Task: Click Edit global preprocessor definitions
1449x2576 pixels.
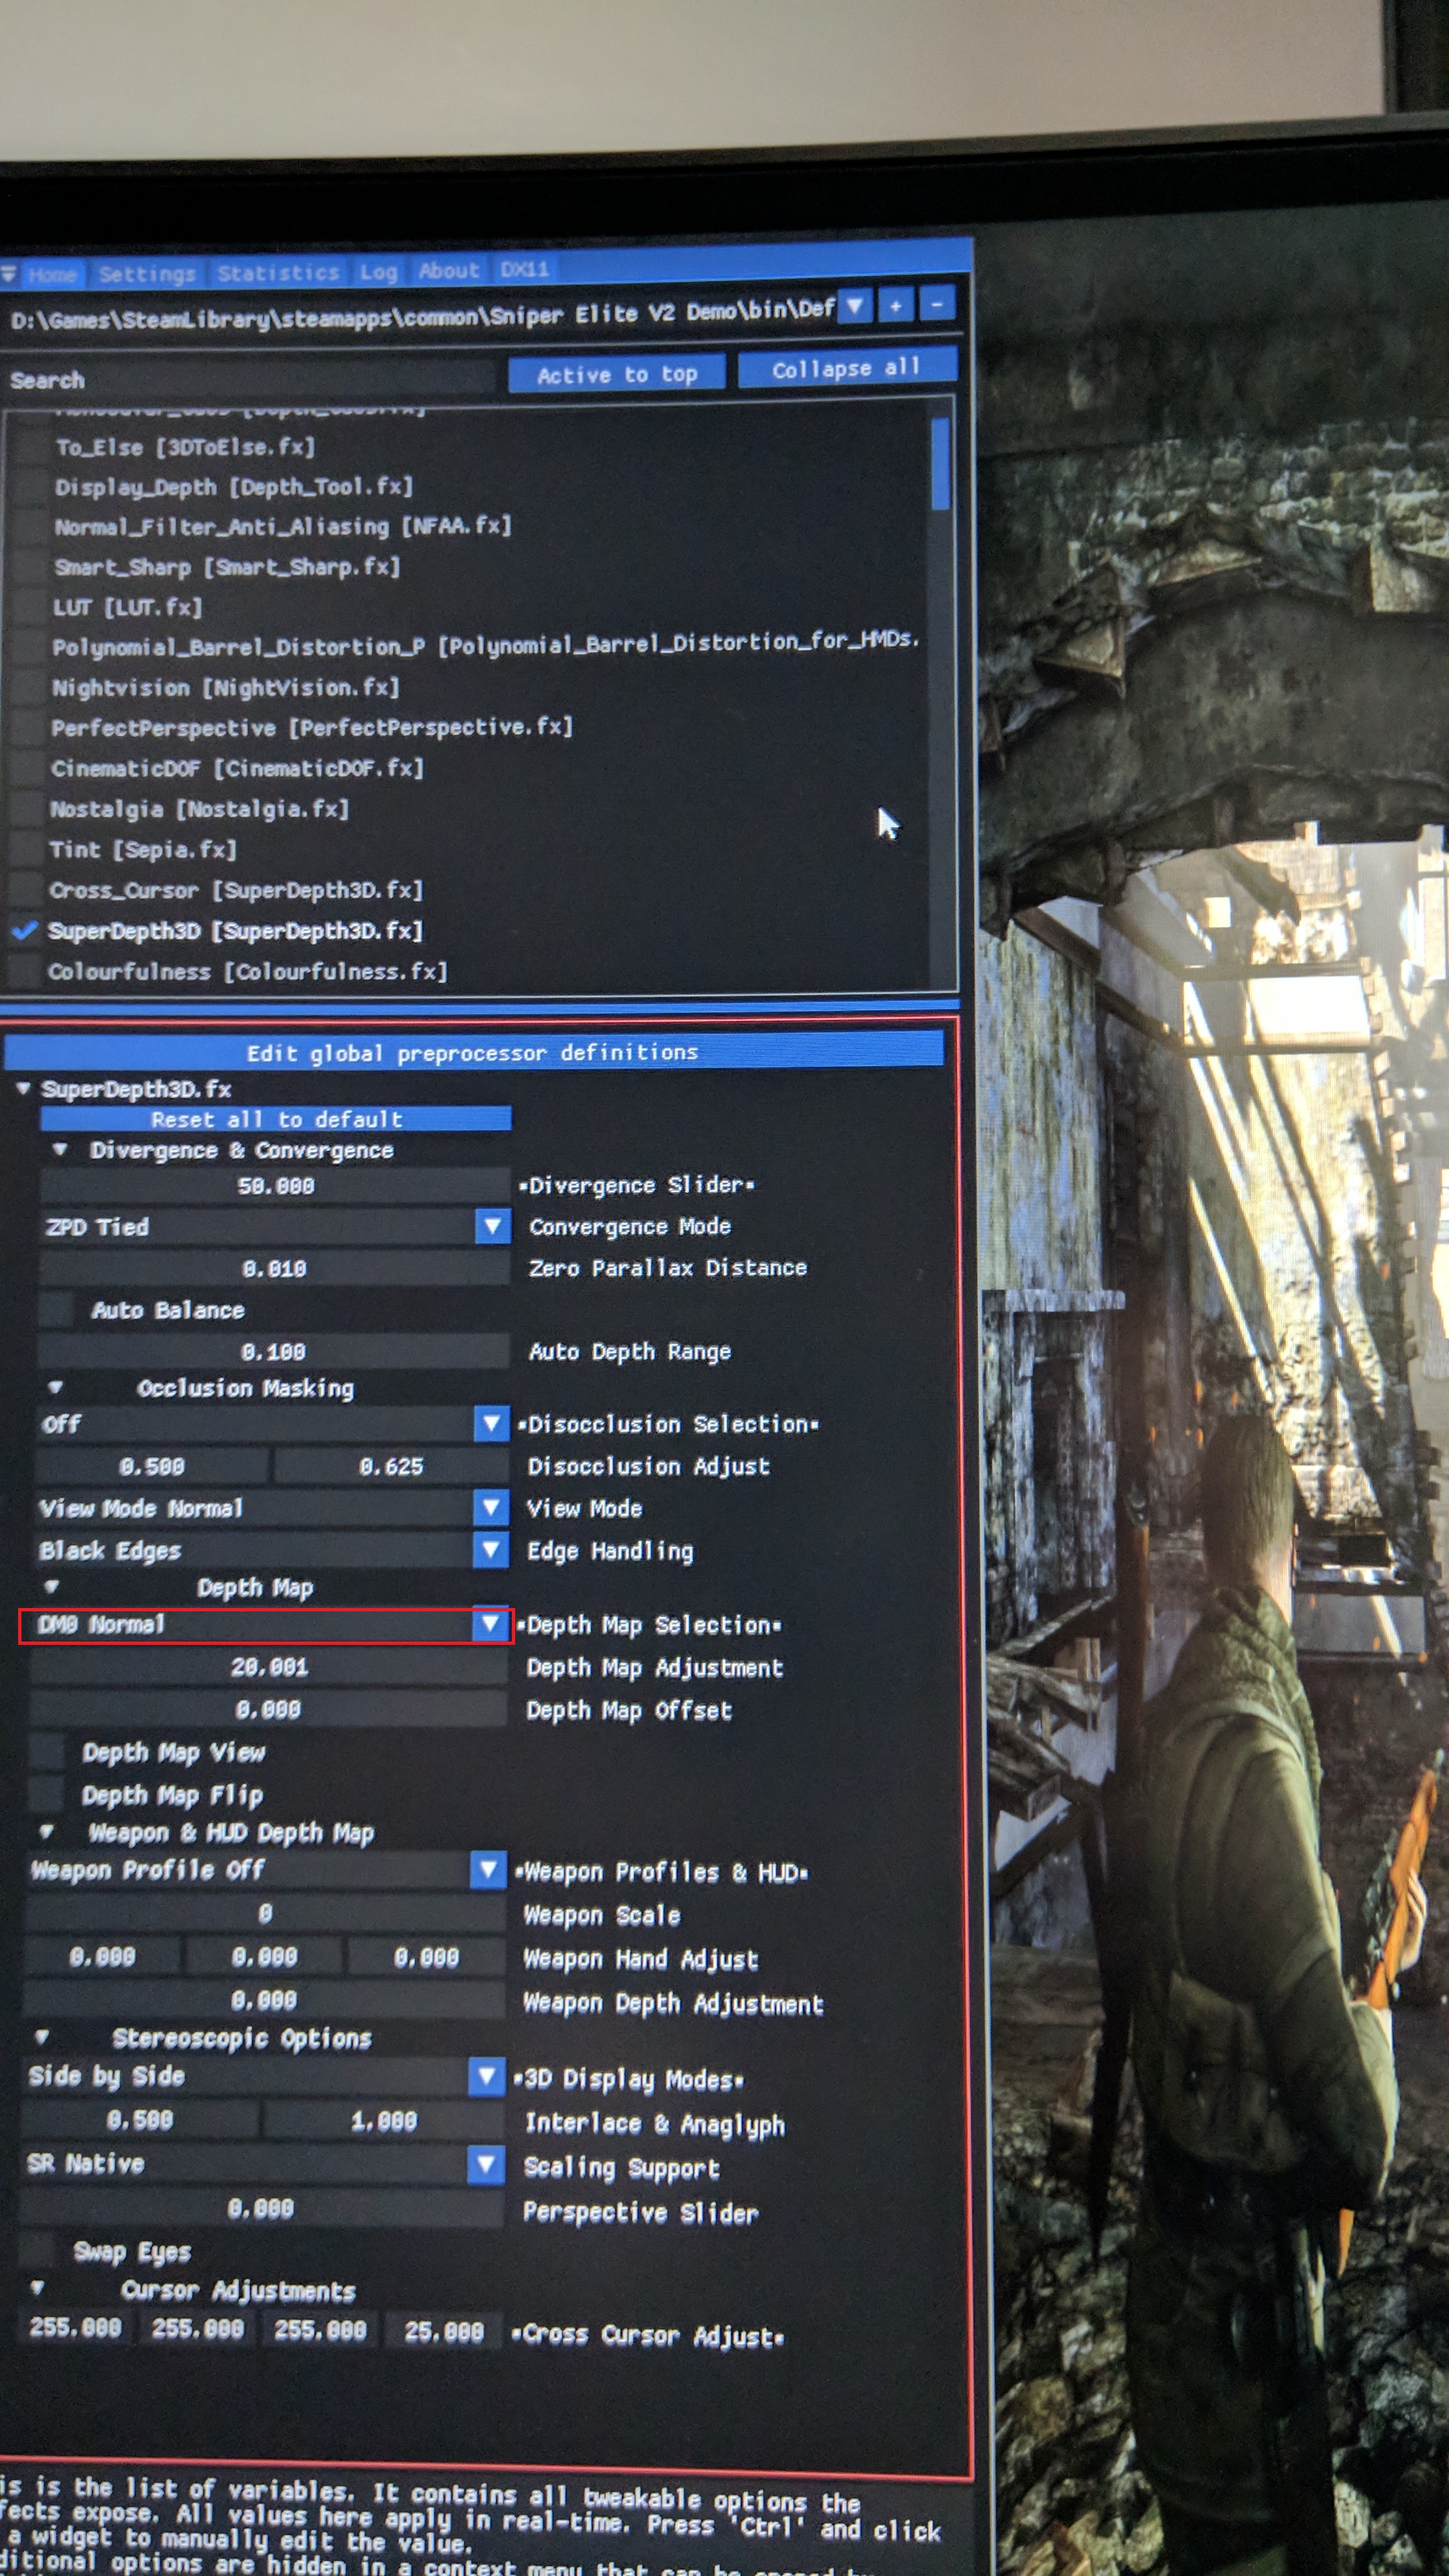Action: (x=473, y=1052)
